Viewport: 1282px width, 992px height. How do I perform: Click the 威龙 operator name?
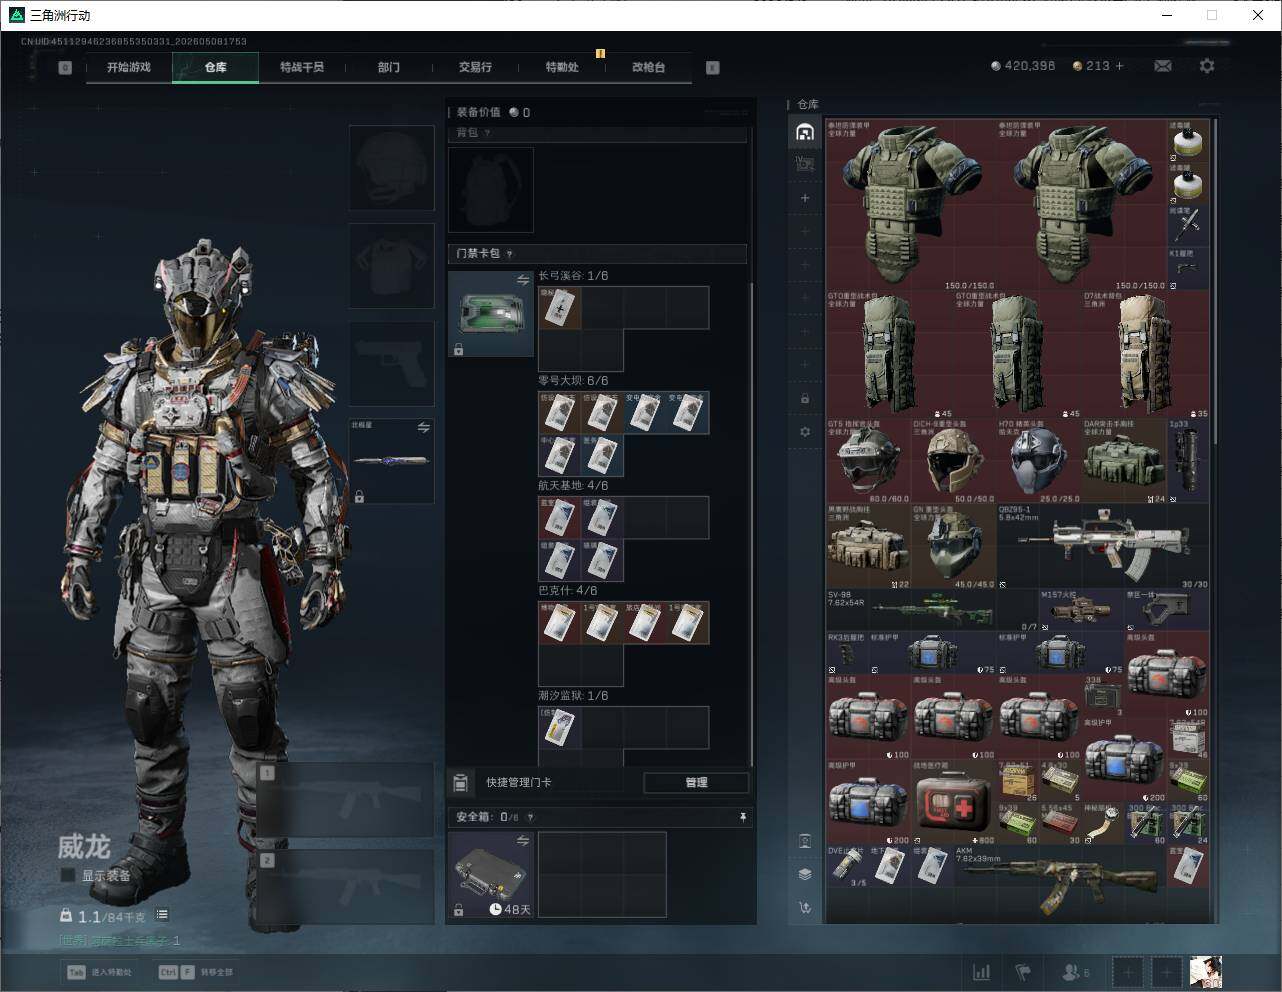[x=83, y=847]
